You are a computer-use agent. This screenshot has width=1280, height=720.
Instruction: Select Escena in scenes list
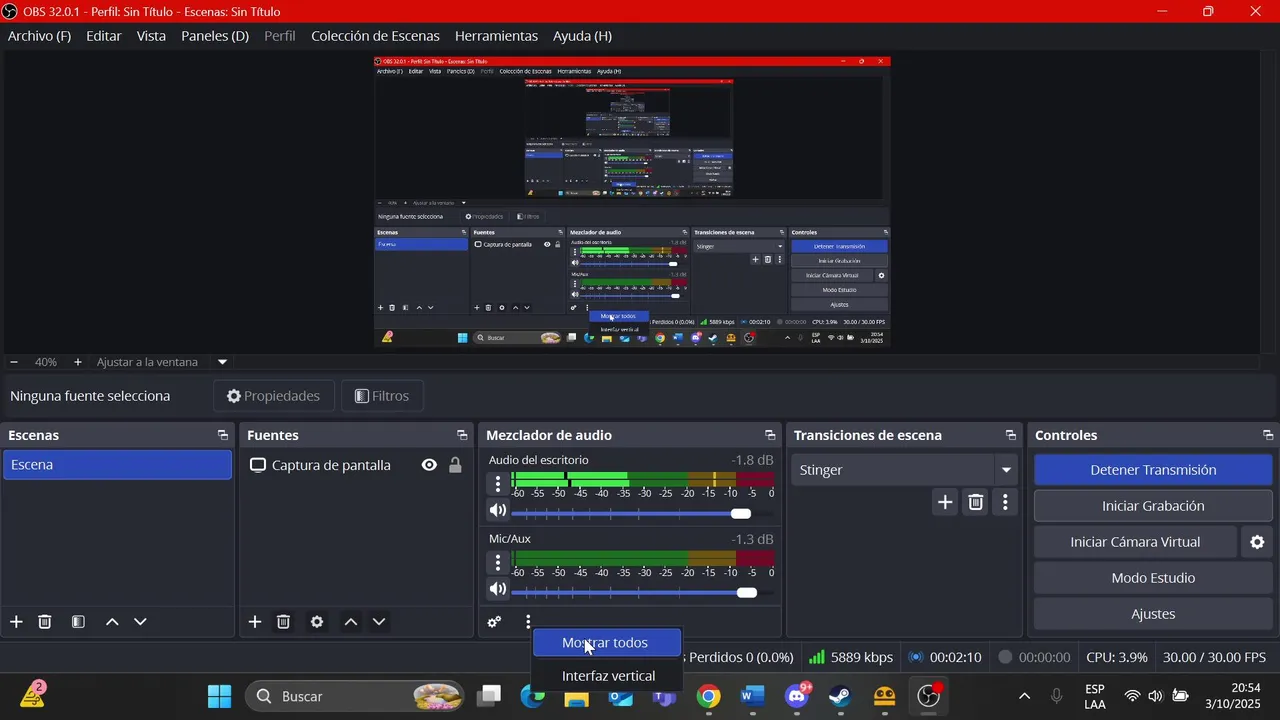tap(118, 465)
